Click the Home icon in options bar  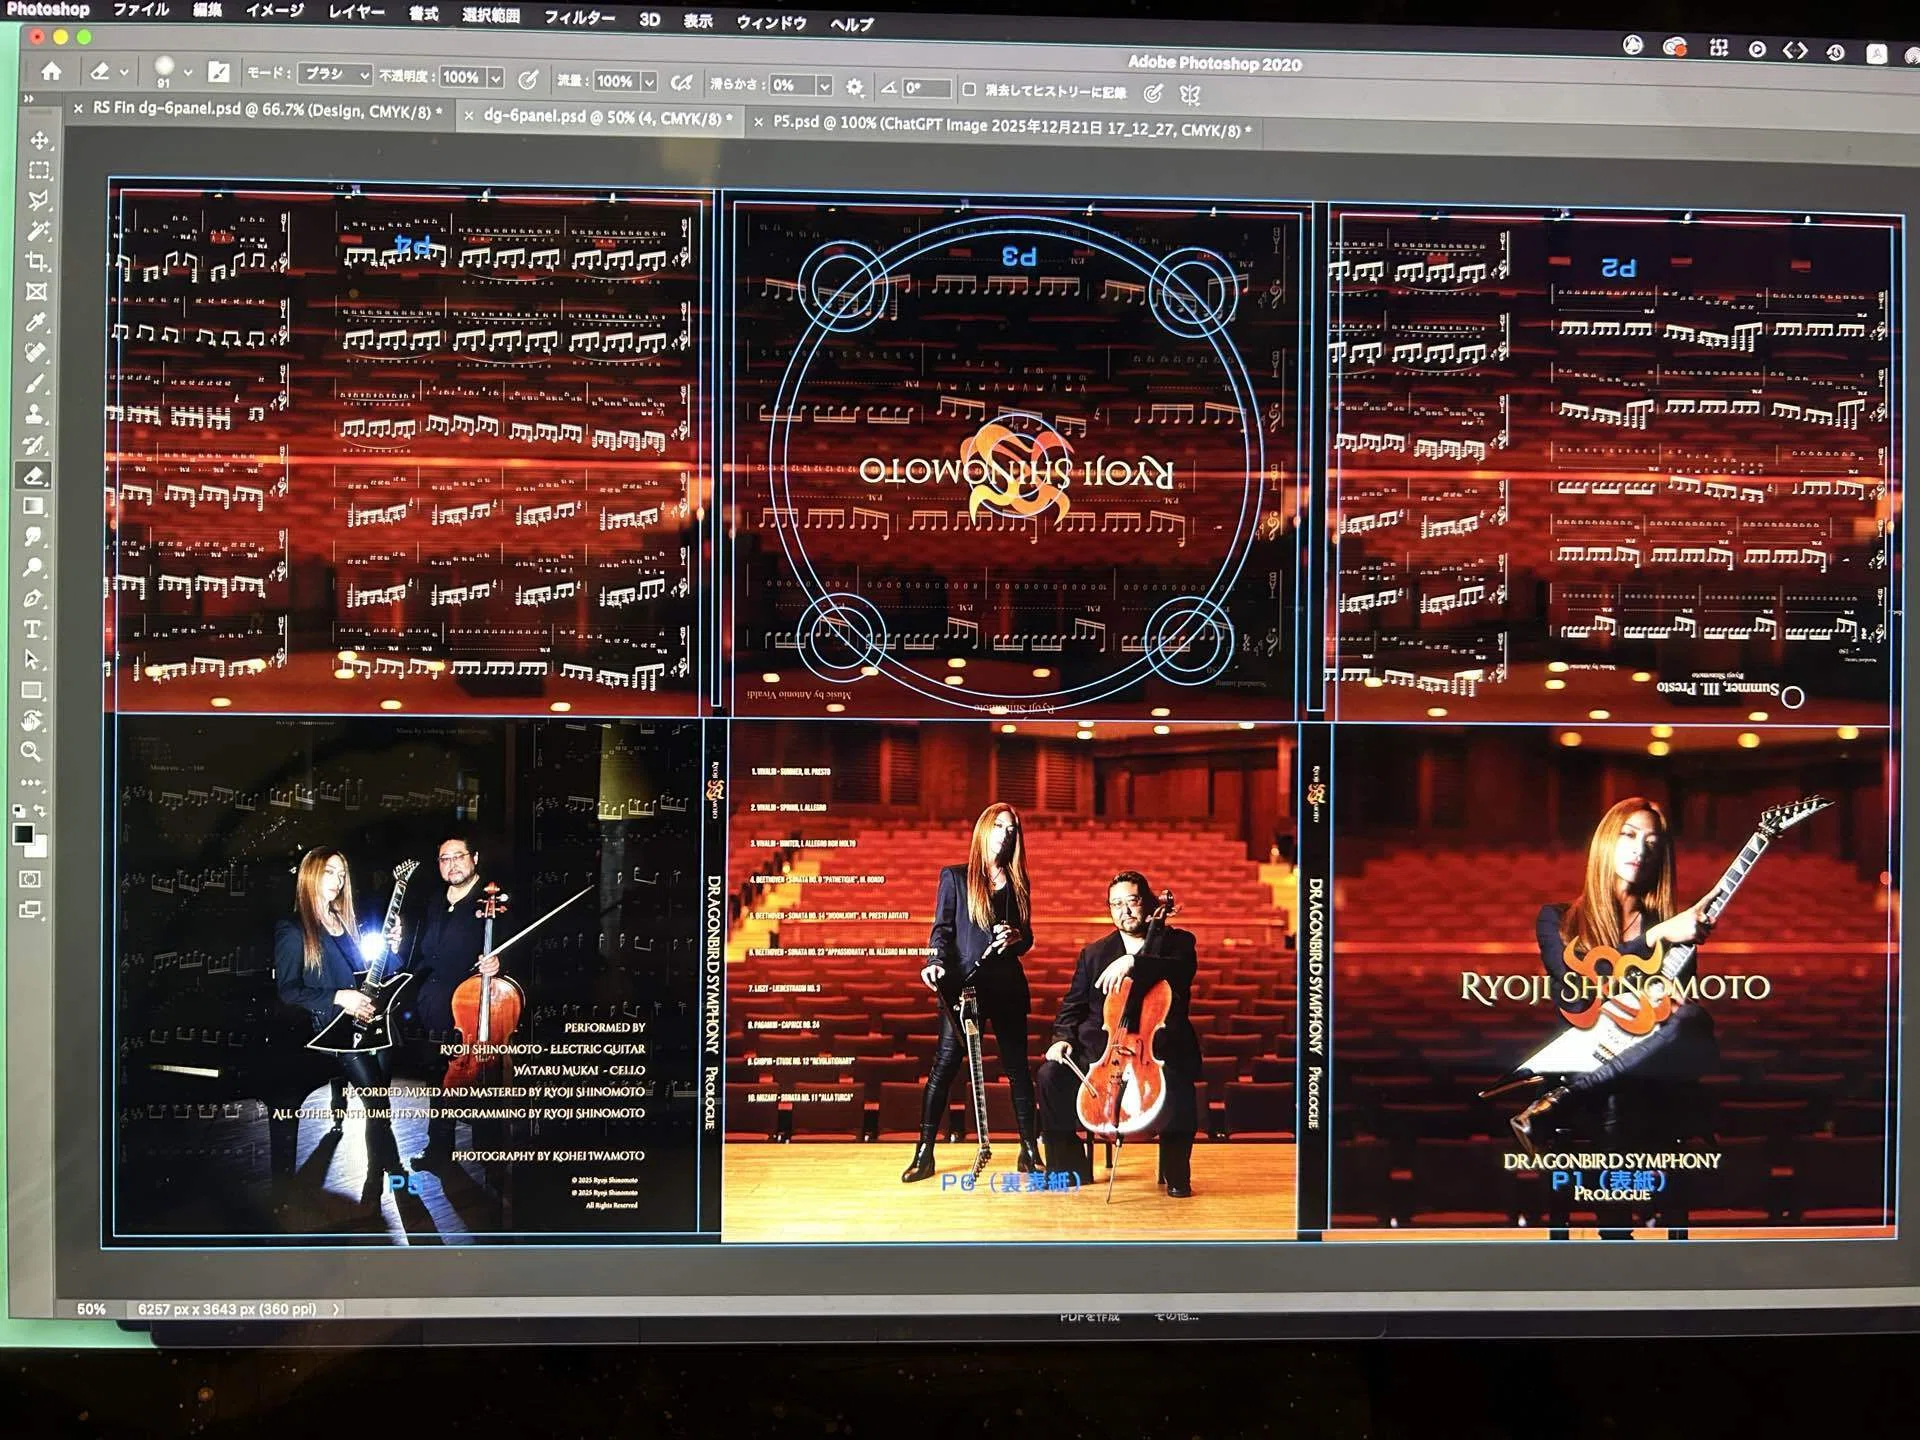[x=51, y=71]
